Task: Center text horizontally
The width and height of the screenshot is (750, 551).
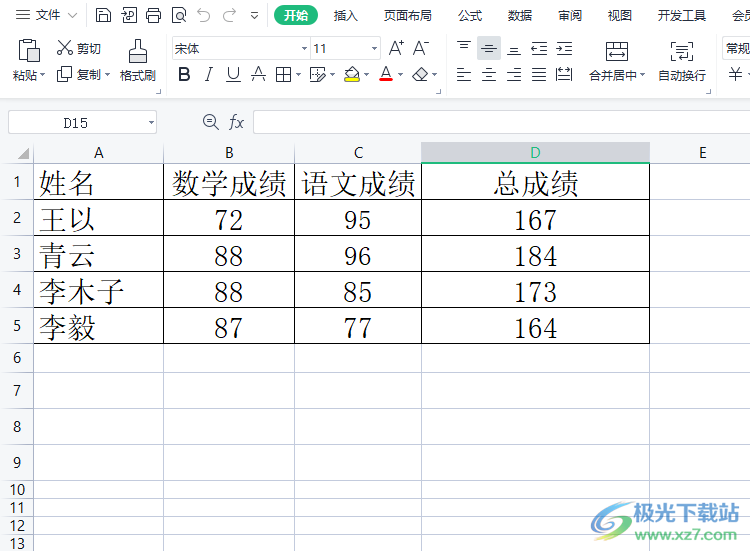Action: (489, 75)
